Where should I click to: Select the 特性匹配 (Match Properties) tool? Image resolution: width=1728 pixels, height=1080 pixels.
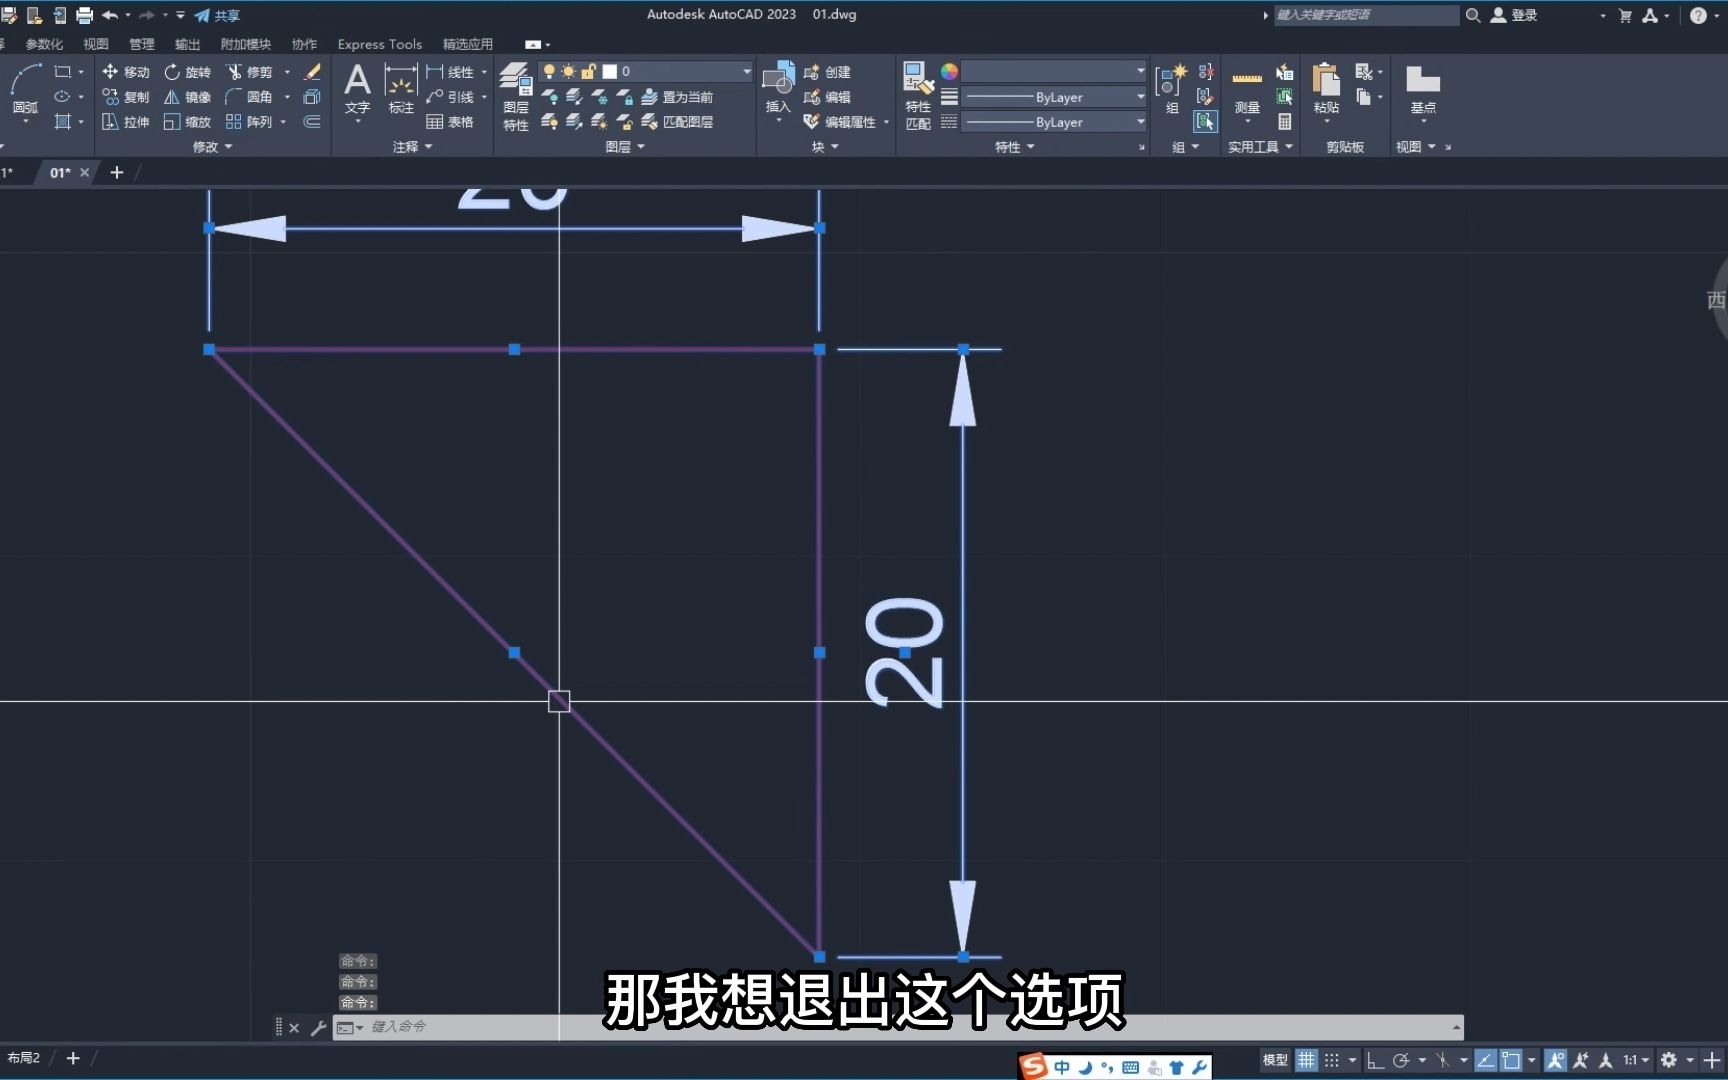[x=918, y=95]
